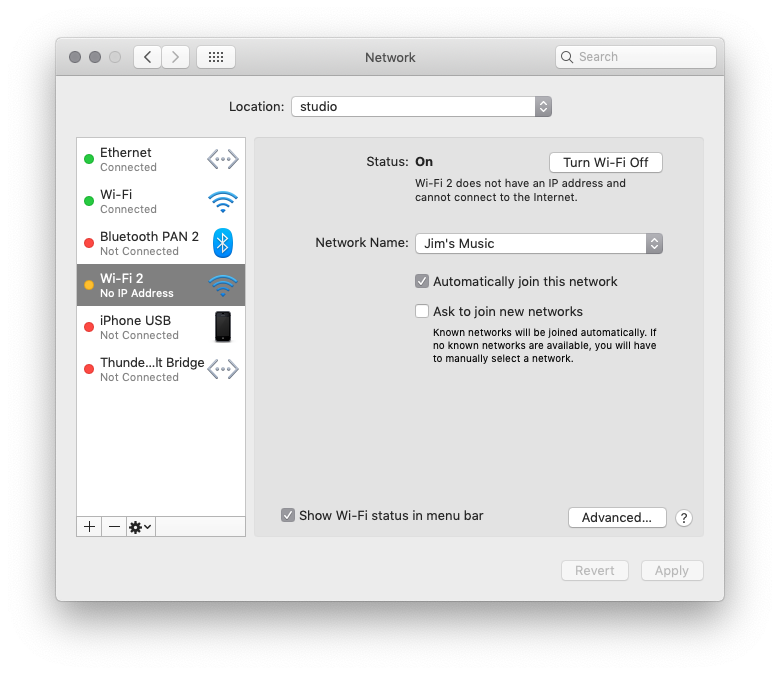Open the Location dropdown showing studio
Viewport: 780px width, 675px height.
click(x=421, y=106)
